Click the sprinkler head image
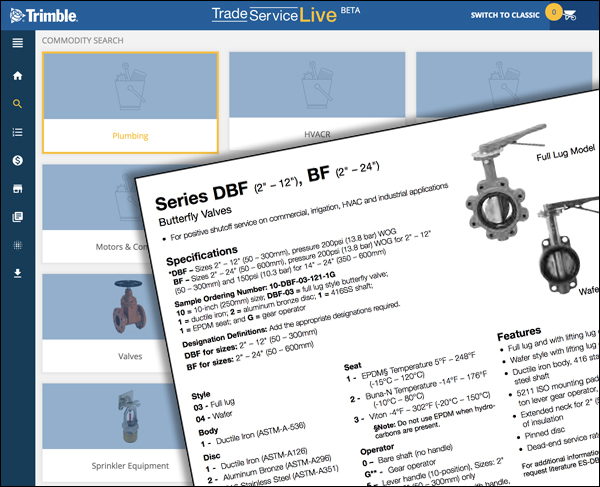 pos(129,416)
